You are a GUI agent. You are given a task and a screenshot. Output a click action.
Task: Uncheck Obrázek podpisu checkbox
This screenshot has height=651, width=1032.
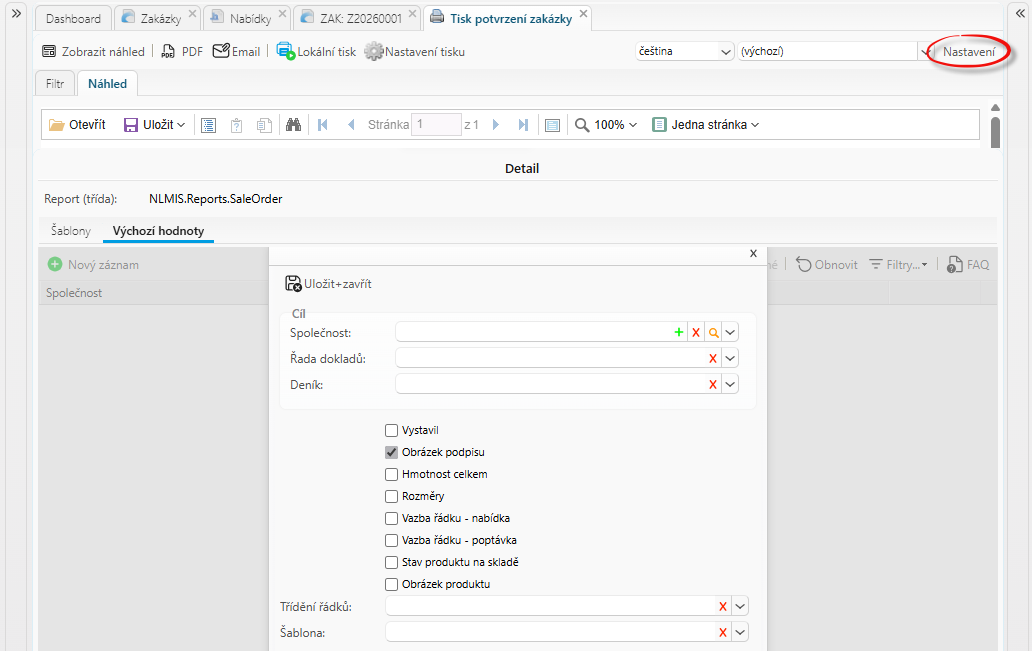(x=391, y=452)
